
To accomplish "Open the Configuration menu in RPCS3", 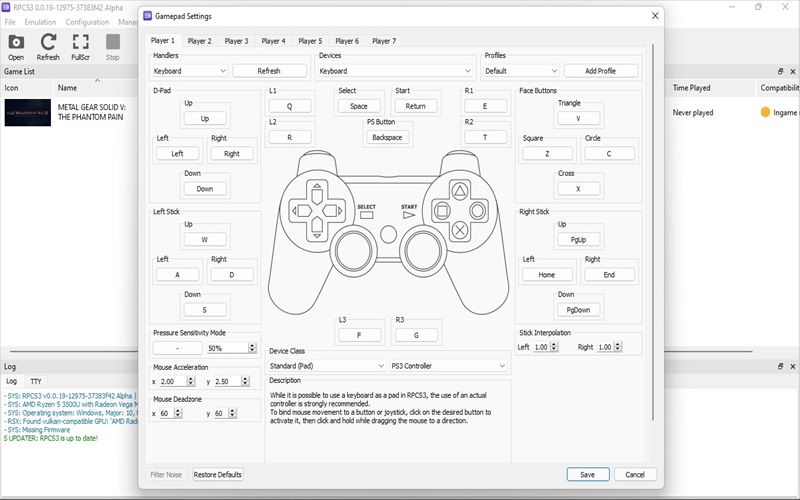I will (x=87, y=22).
